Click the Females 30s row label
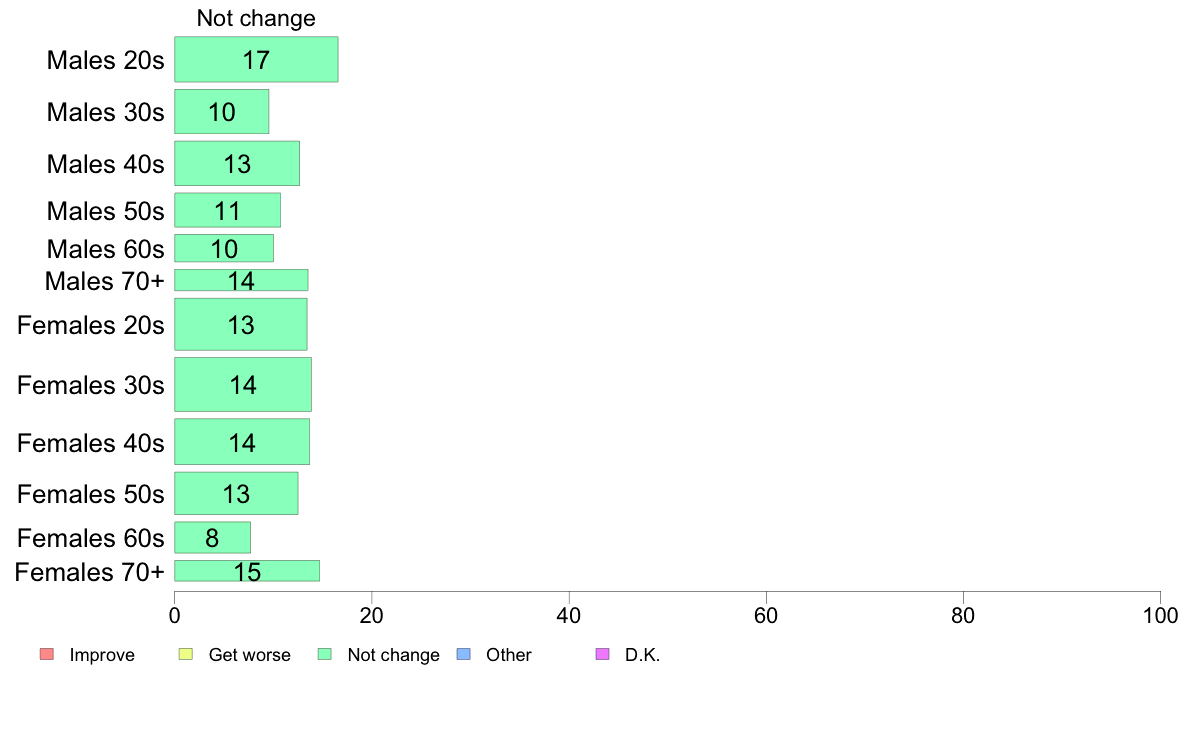The height and width of the screenshot is (736, 1188). 91,385
